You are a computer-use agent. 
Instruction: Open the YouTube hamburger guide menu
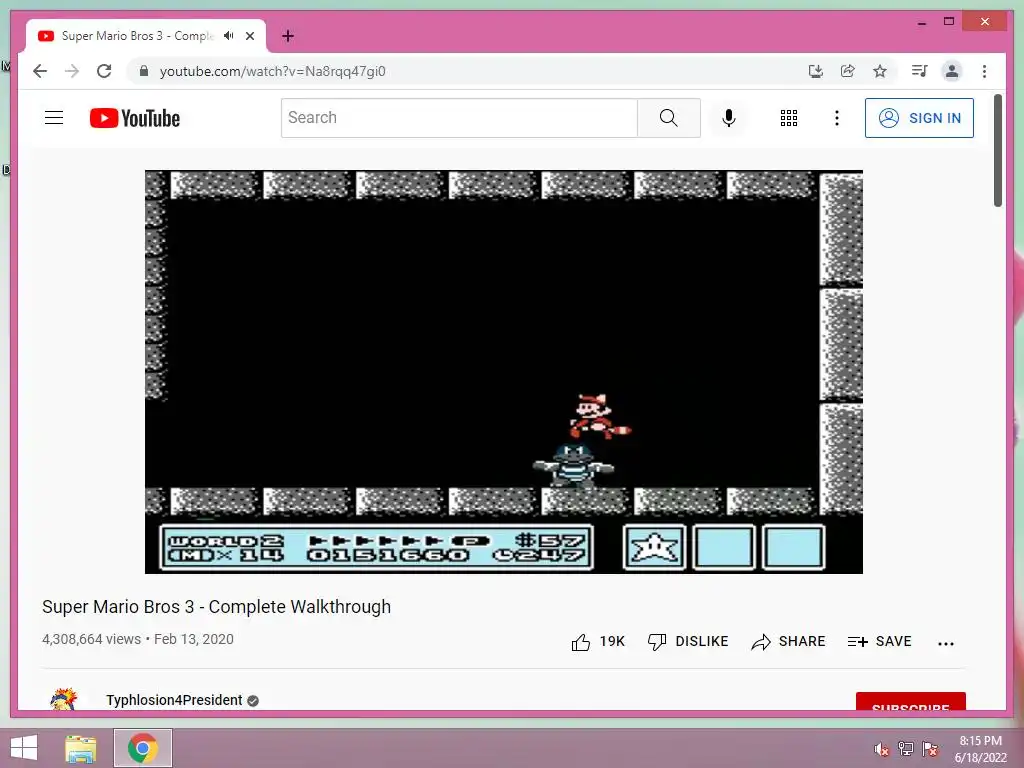[x=54, y=118]
